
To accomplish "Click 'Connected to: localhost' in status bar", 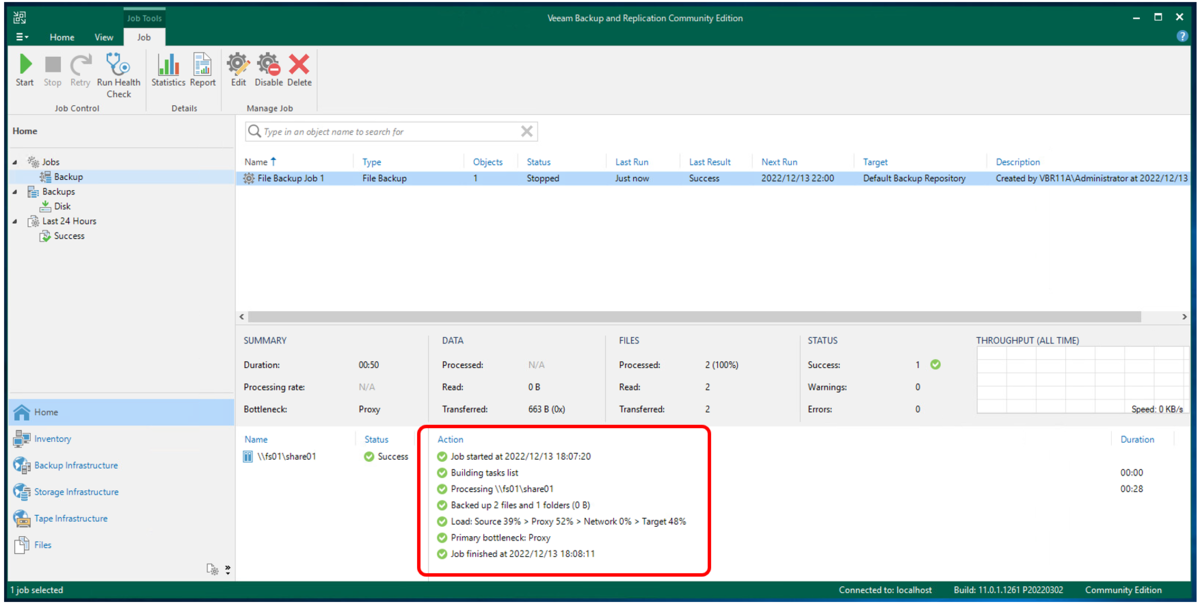I will point(885,590).
